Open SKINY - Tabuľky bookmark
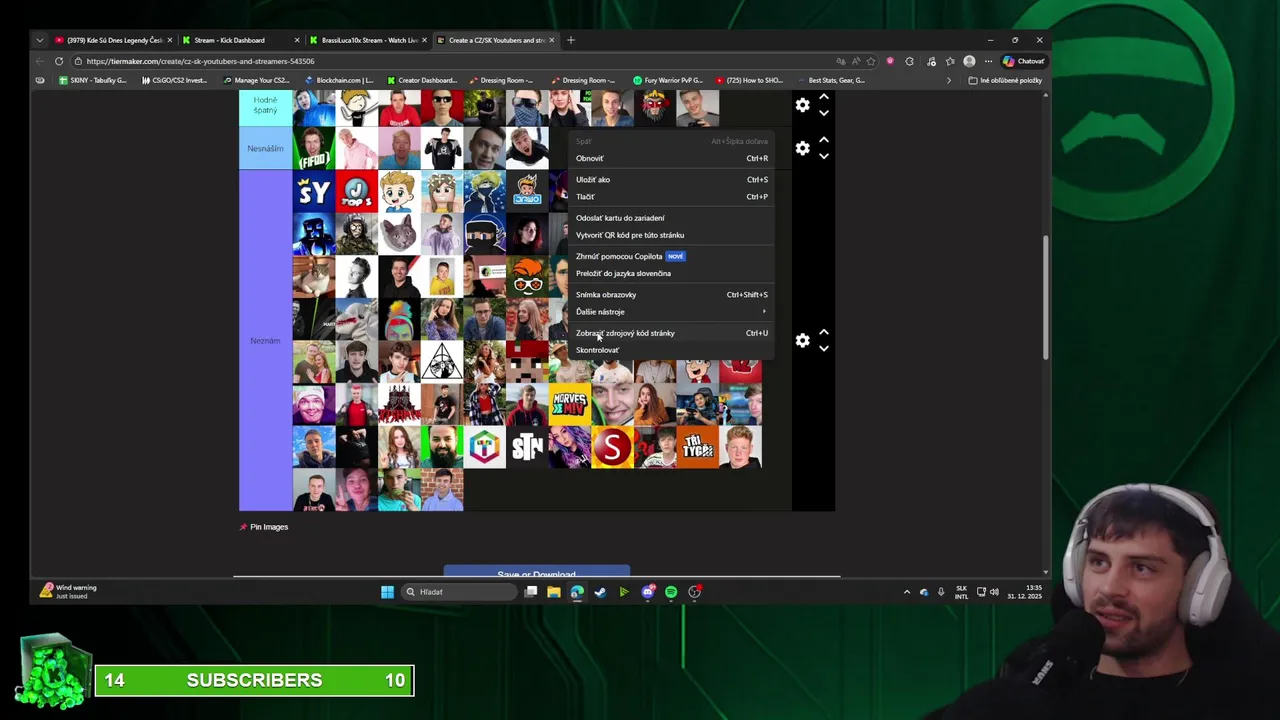Image resolution: width=1280 pixels, height=720 pixels. coord(93,80)
